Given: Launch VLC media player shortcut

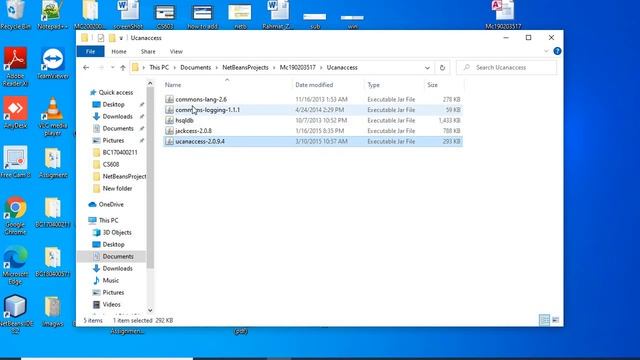Looking at the screenshot, I should 53,116.
